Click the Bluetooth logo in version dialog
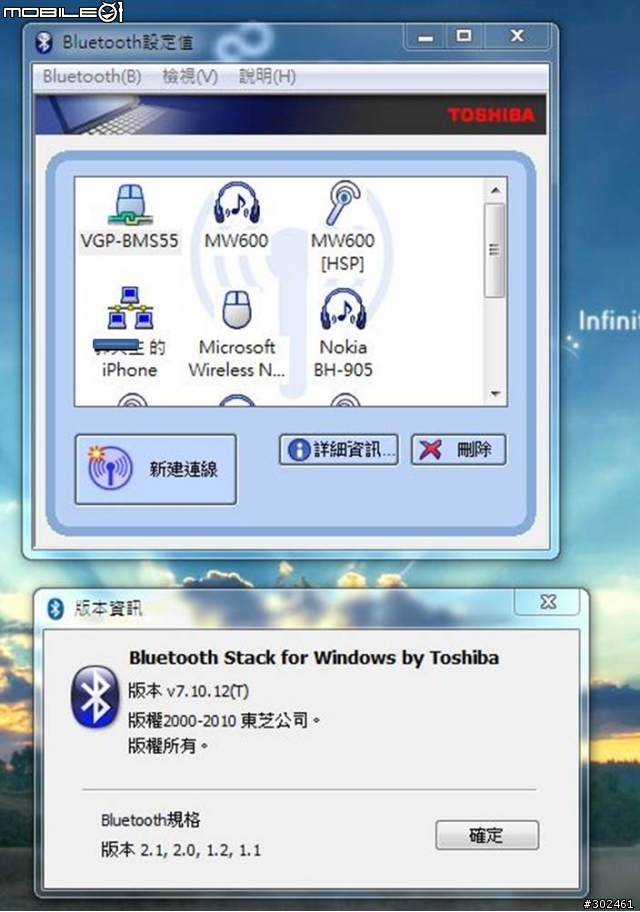This screenshot has height=912, width=640. (94, 697)
